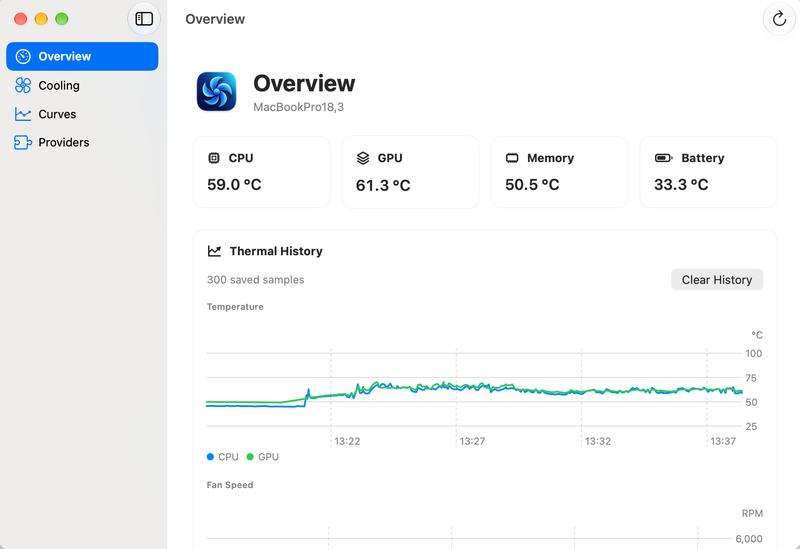Viewport: 800px width, 549px height.
Task: Click the Thermal History heading
Action: click(x=276, y=251)
